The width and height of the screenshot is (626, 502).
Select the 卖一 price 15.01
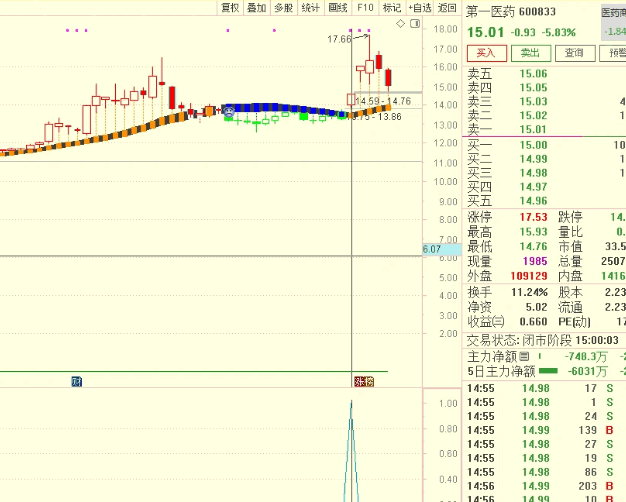pos(533,129)
